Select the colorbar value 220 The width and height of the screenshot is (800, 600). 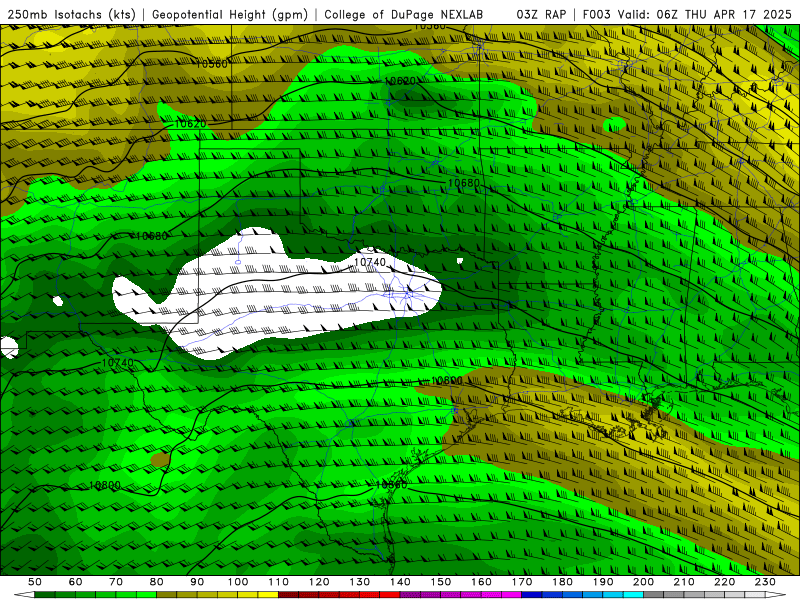(724, 582)
